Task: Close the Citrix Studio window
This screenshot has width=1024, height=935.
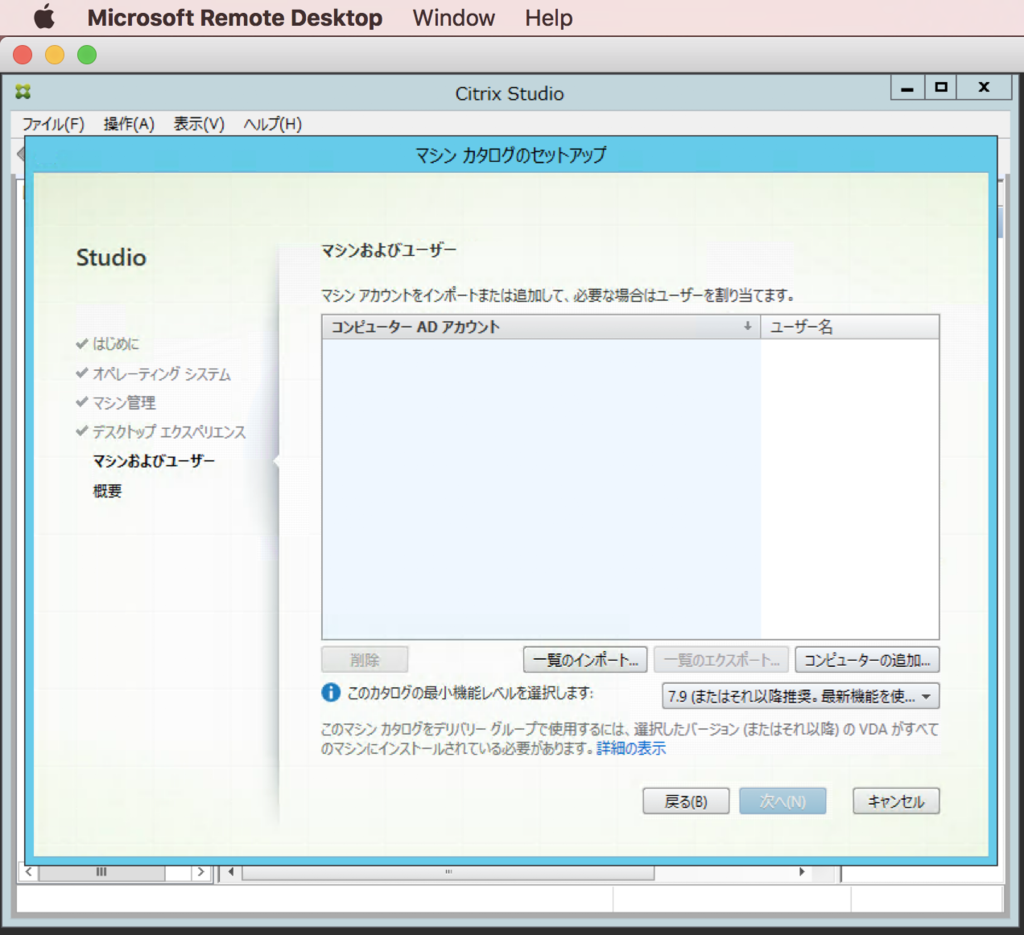Action: tap(984, 87)
